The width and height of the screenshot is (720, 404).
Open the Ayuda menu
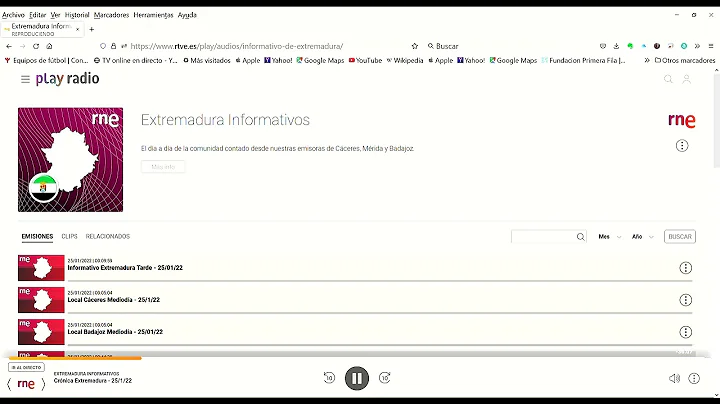187,15
